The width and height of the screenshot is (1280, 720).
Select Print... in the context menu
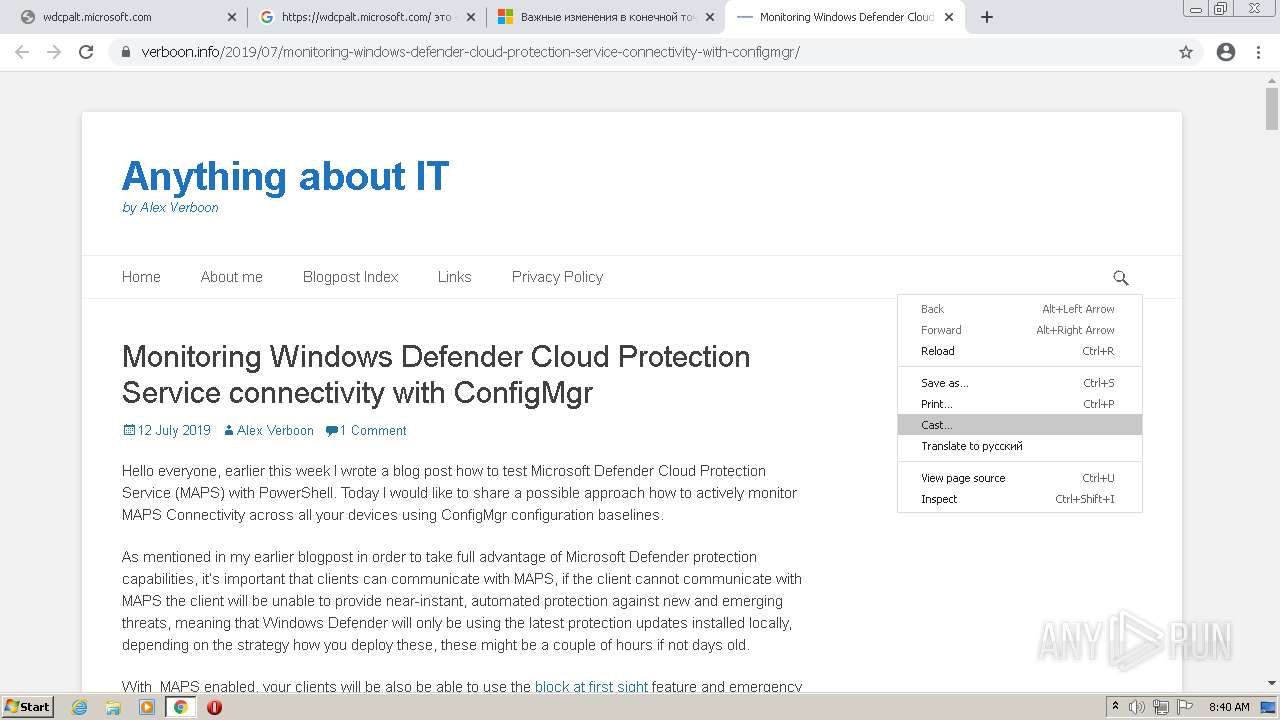[x=1020, y=404]
